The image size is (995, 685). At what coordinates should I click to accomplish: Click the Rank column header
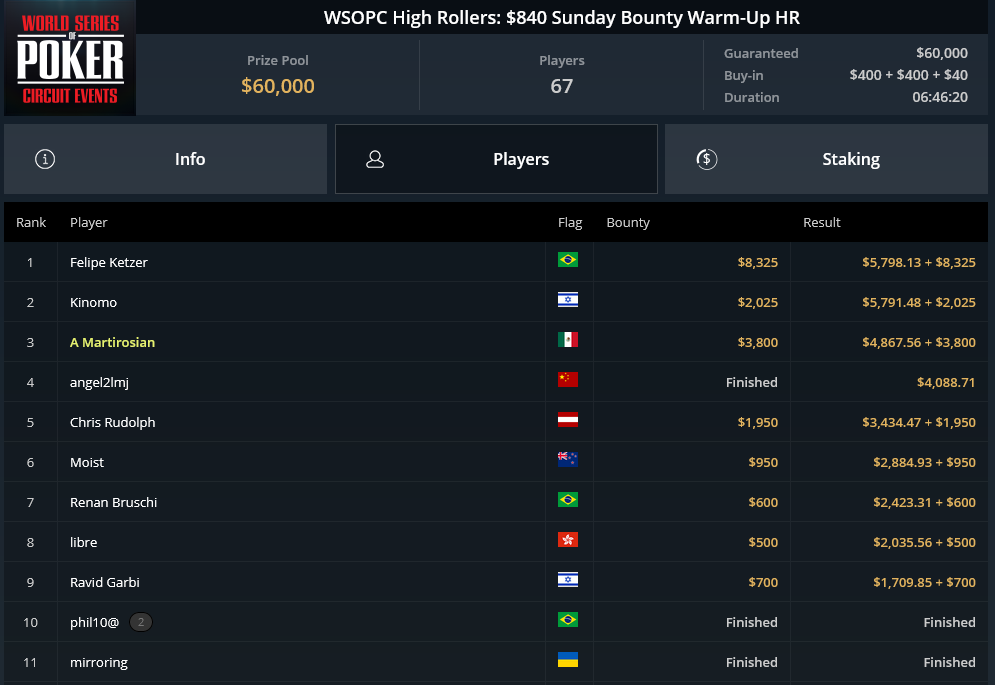(x=31, y=222)
